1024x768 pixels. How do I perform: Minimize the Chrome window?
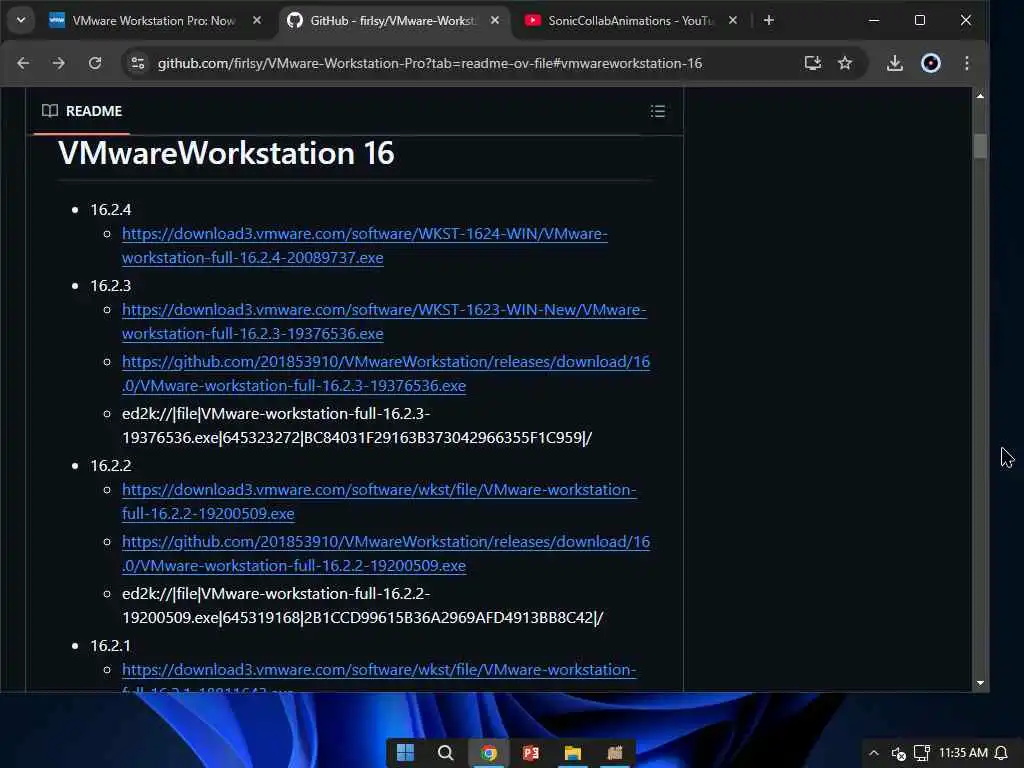click(x=874, y=20)
